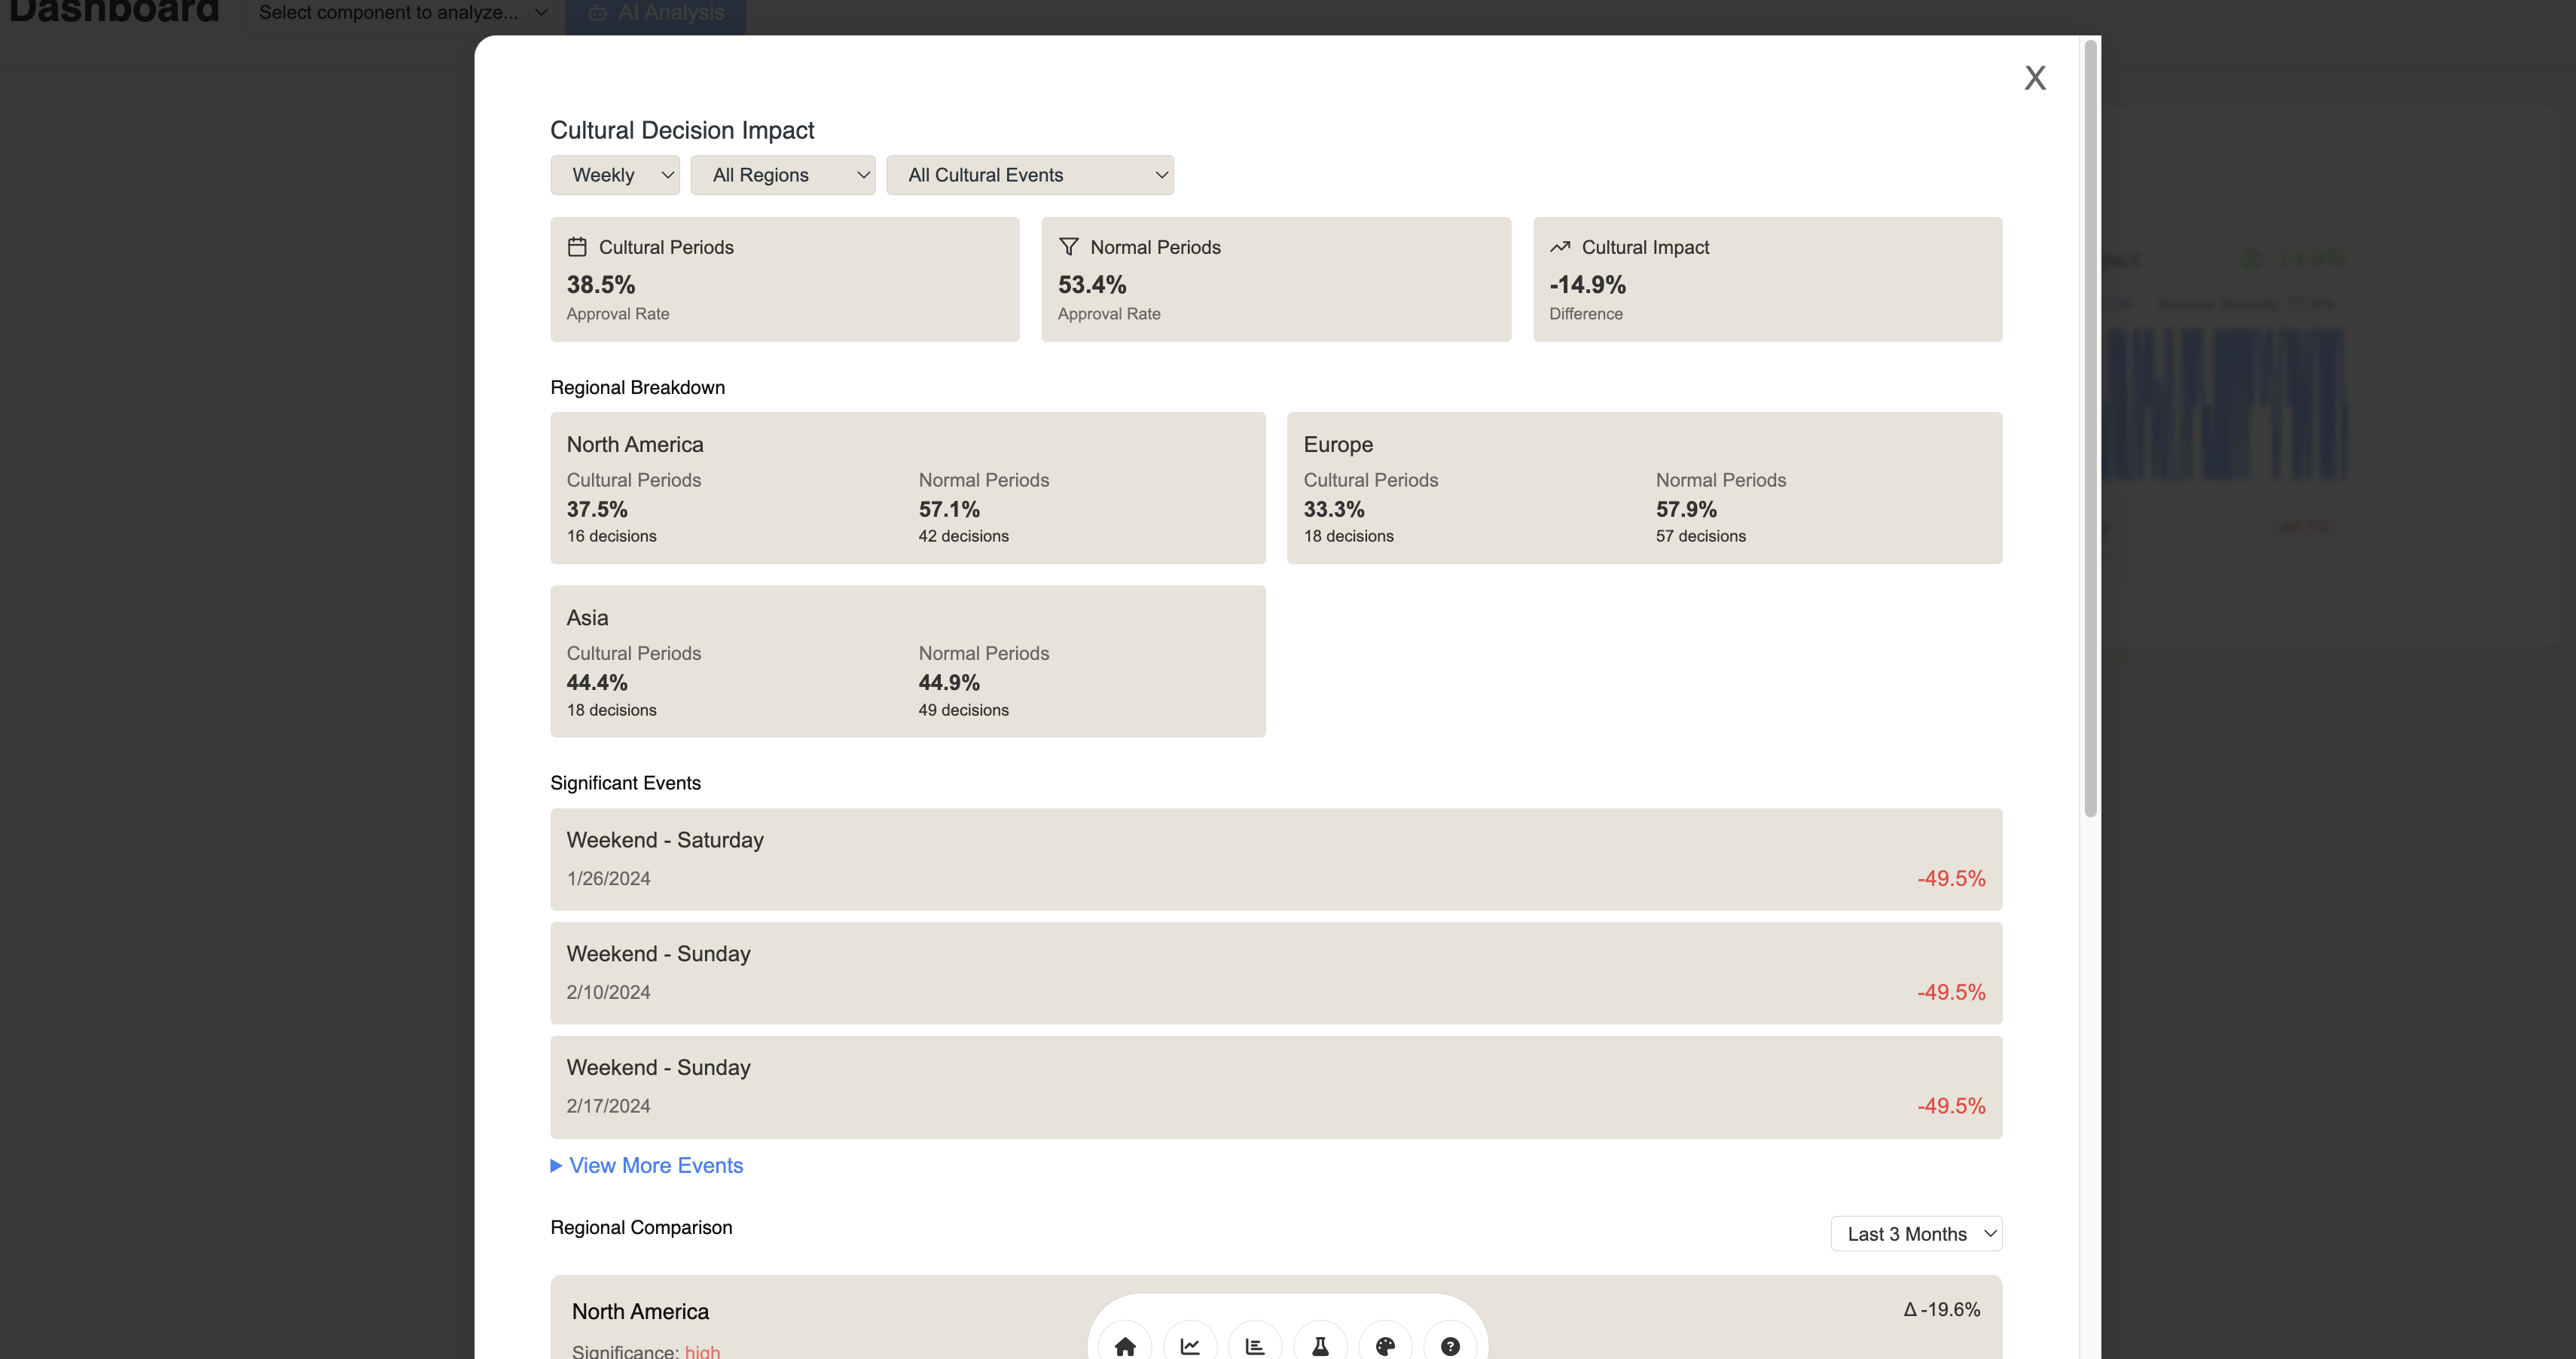The image size is (2576, 1359).
Task: Click the modal's vertical scrollbar
Action: pyautogui.click(x=2090, y=430)
